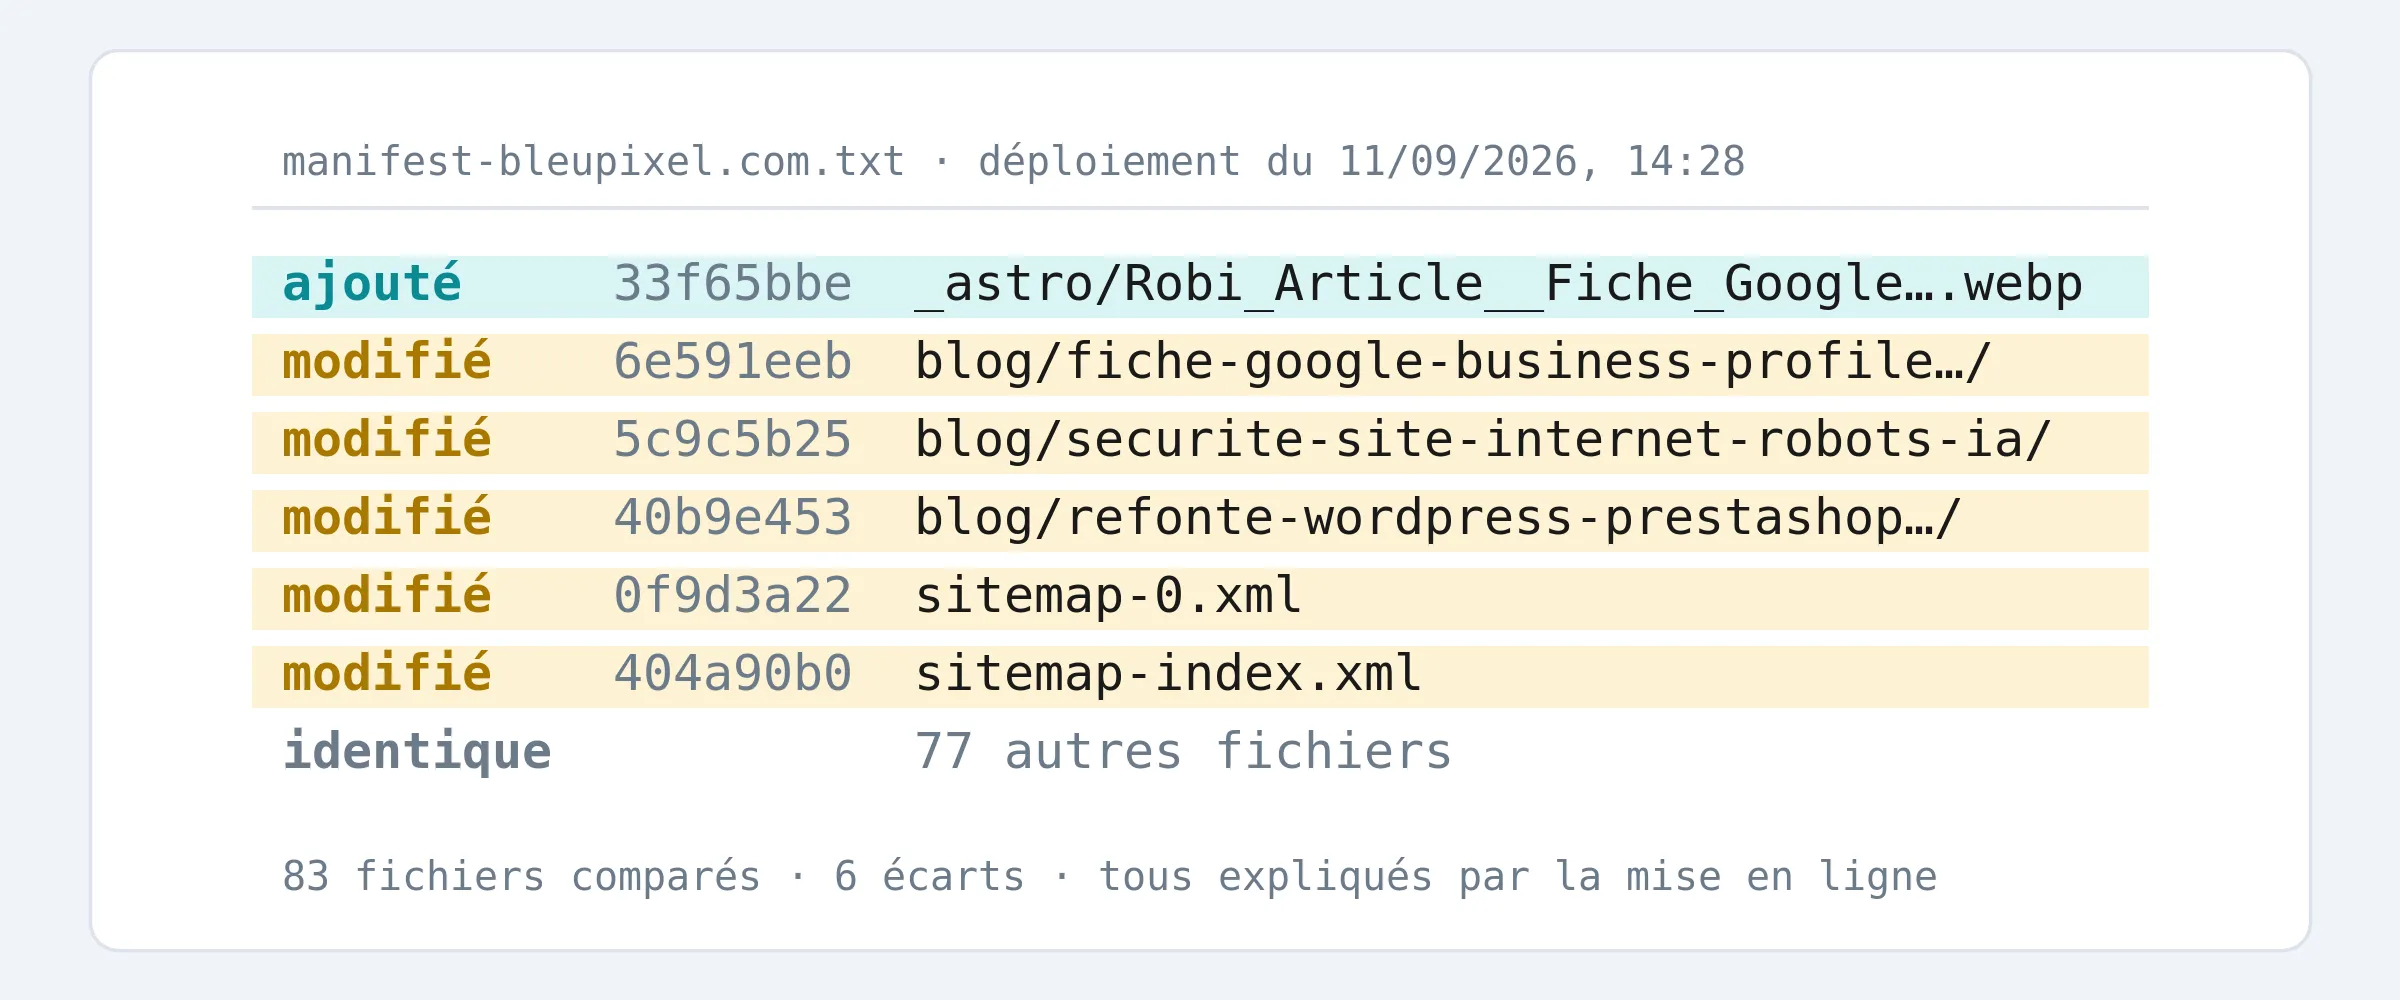Click the "ajouté" status label
Viewport: 2400px width, 1000px height.
click(x=372, y=284)
